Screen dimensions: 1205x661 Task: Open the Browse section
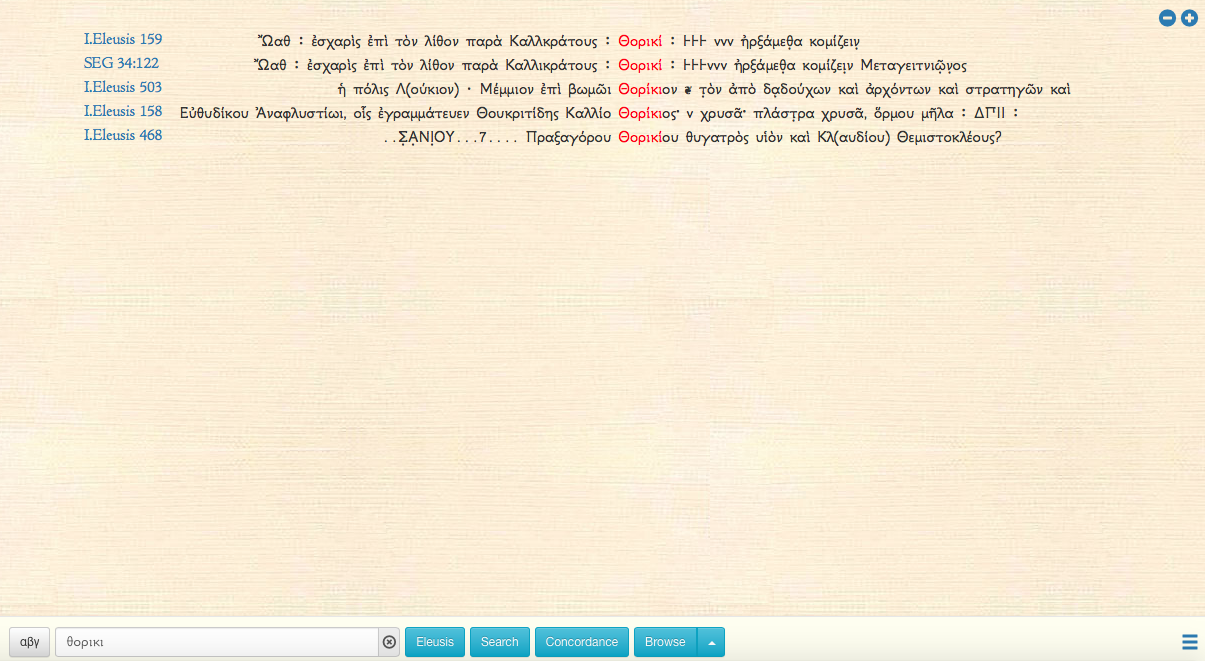(665, 642)
